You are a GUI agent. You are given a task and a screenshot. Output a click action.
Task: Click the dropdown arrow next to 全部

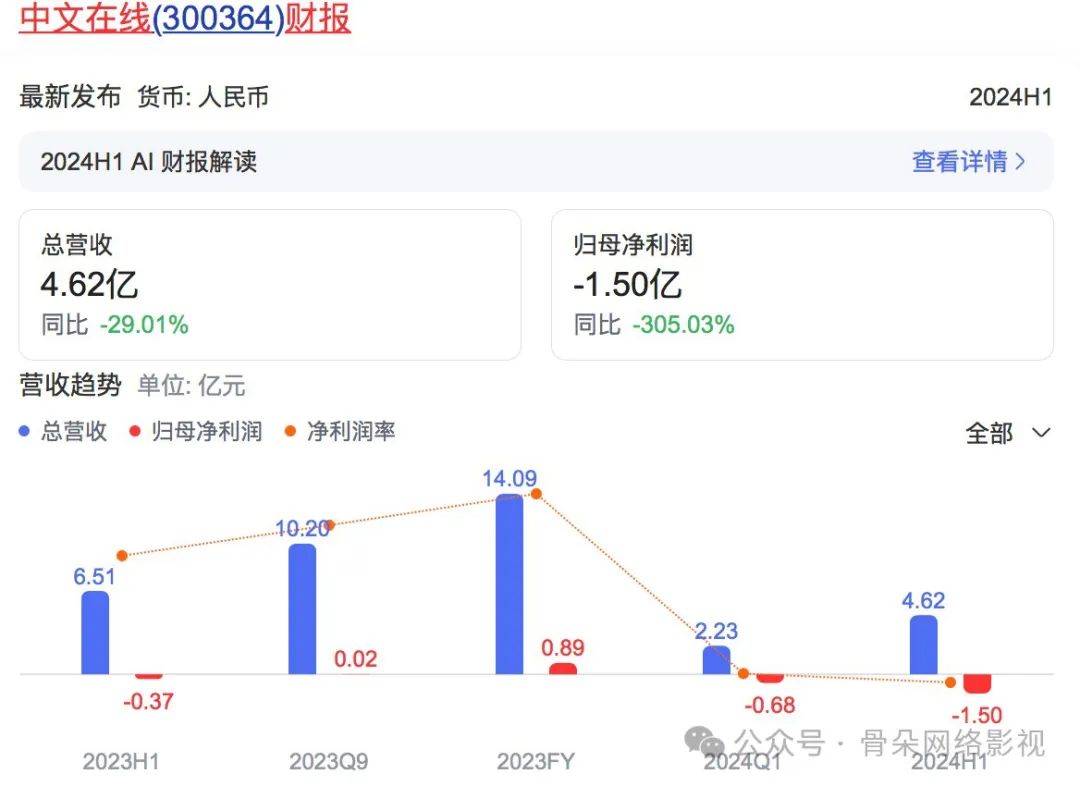[x=1041, y=433]
